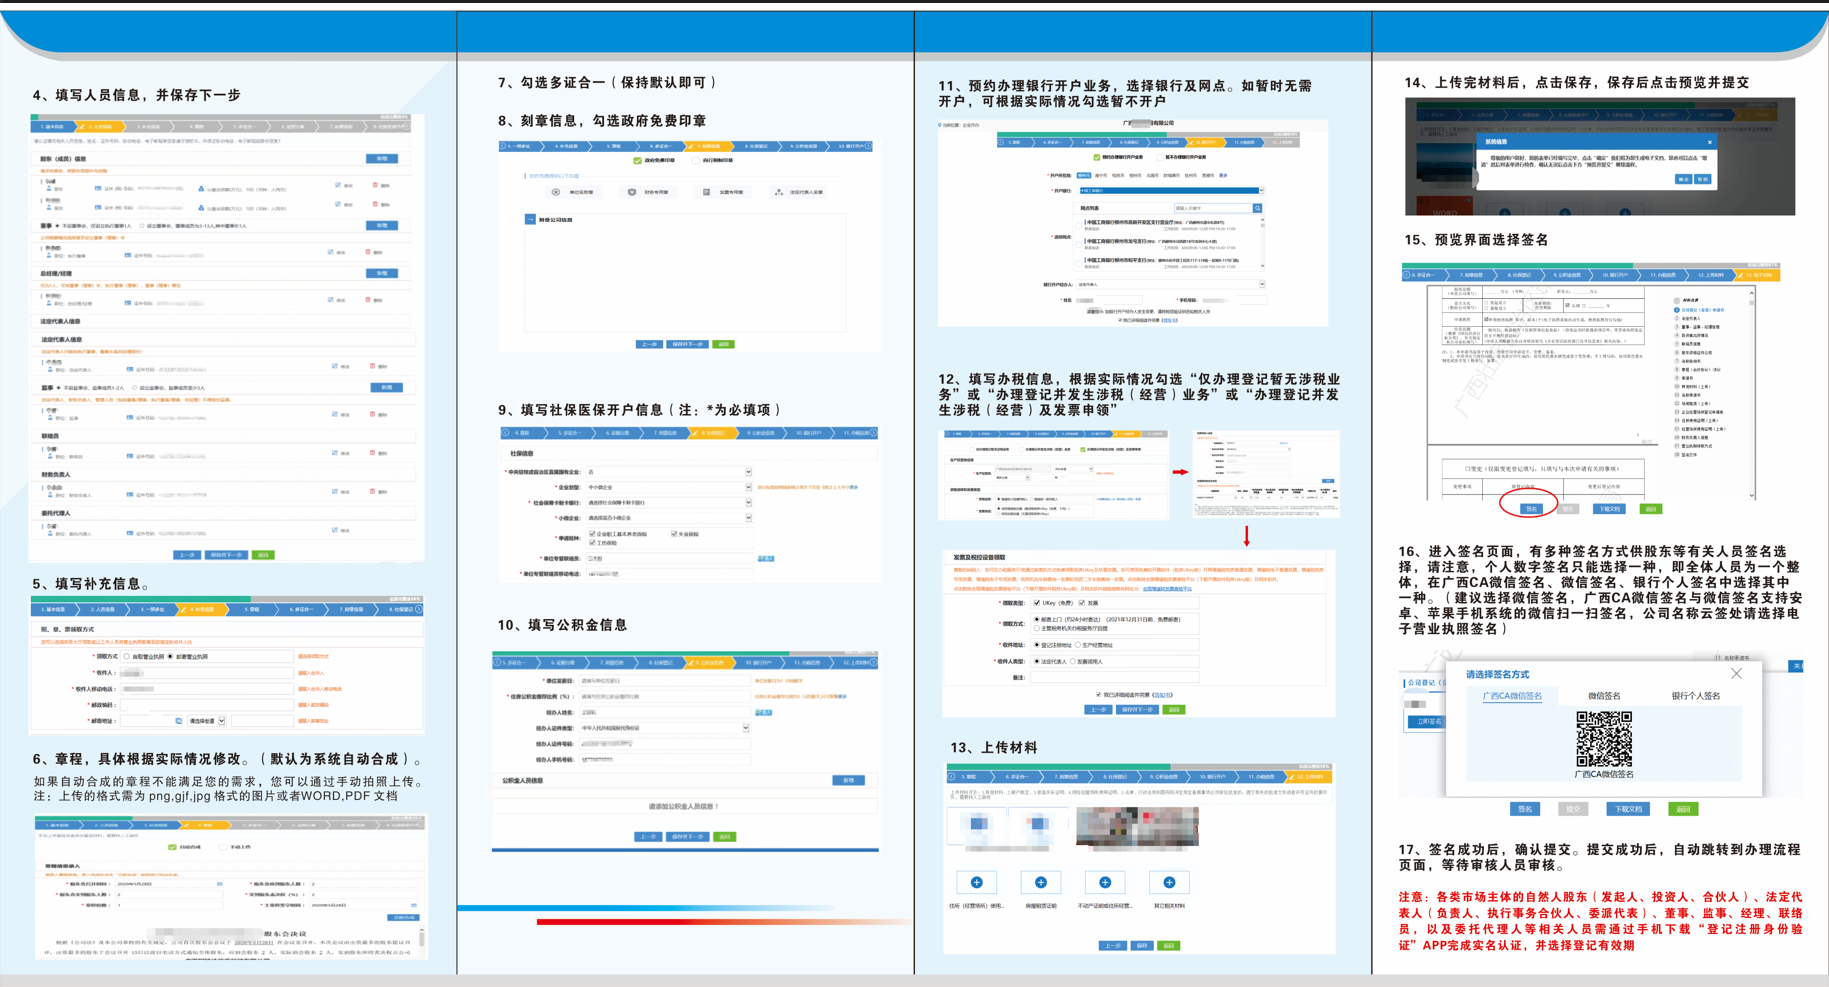1829x987 pixels.
Task: Click the 法定代表人名章 icon
Action: click(x=779, y=192)
